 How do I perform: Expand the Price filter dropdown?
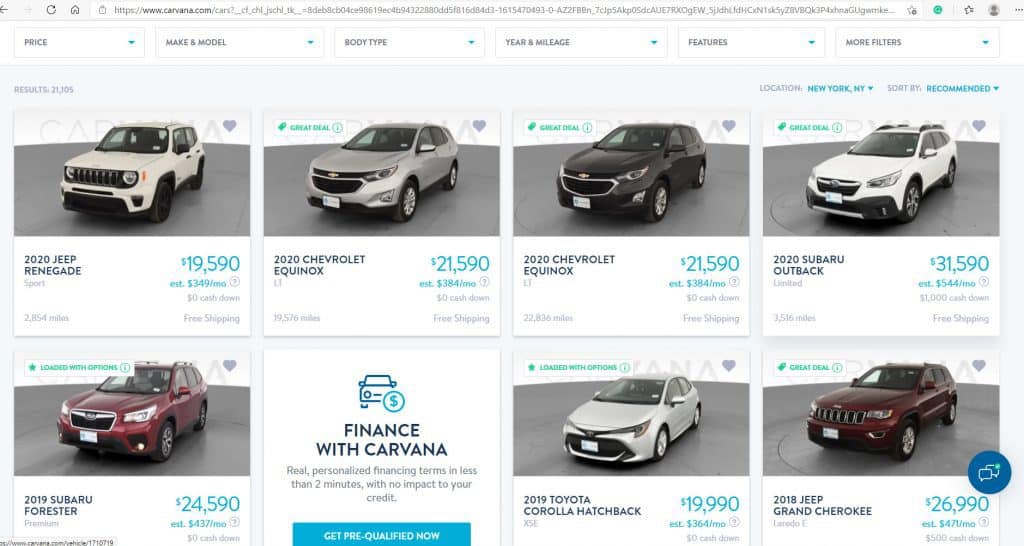pyautogui.click(x=79, y=42)
